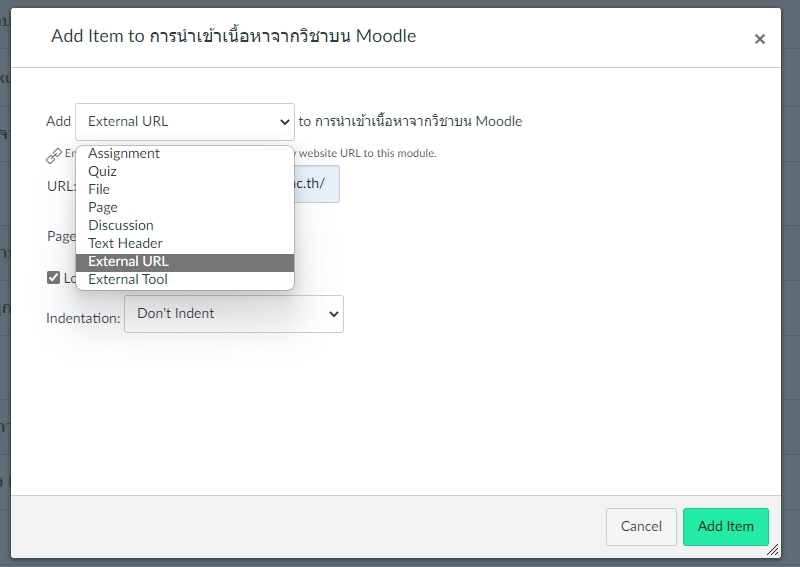800x567 pixels.
Task: Click the URL field label
Action: (x=60, y=185)
